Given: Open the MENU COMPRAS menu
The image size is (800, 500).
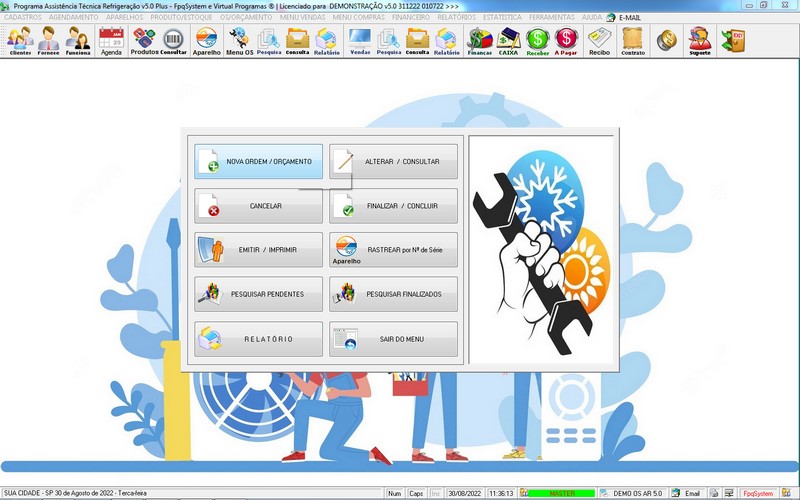Looking at the screenshot, I should pos(359,17).
